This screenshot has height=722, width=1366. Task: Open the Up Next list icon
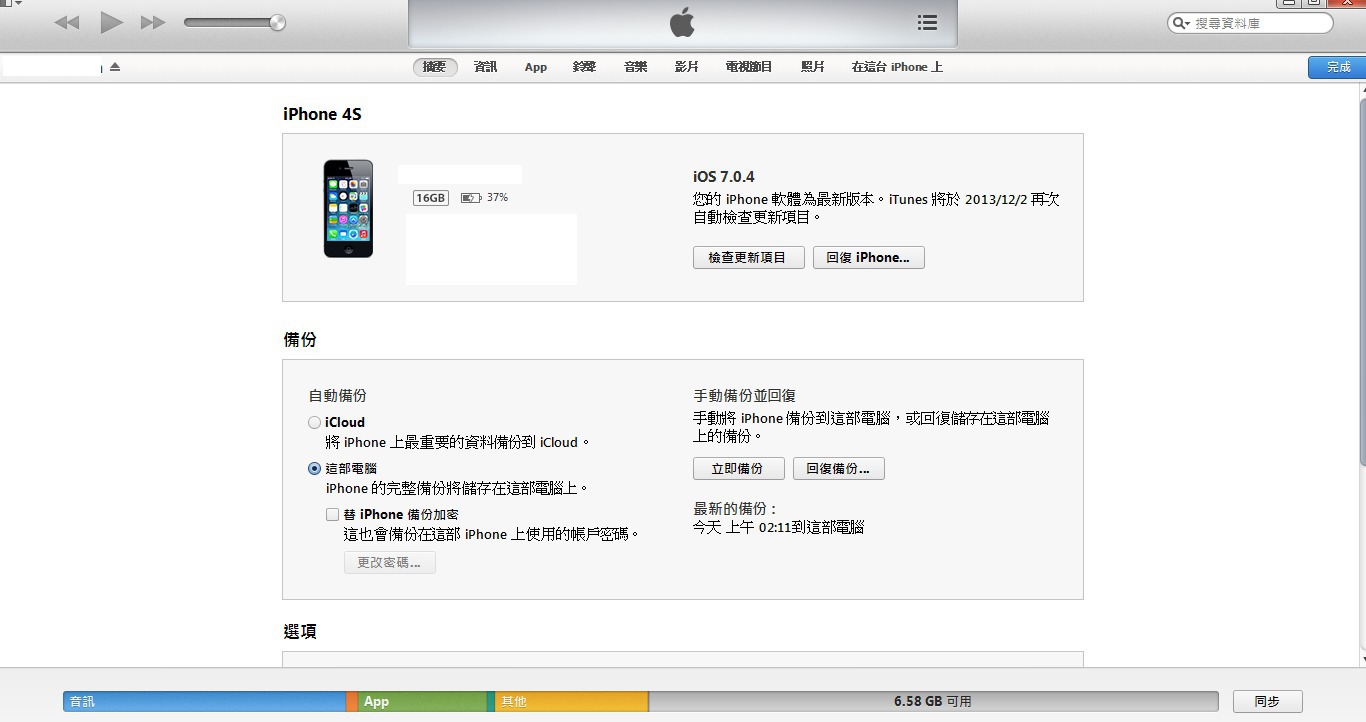click(927, 22)
